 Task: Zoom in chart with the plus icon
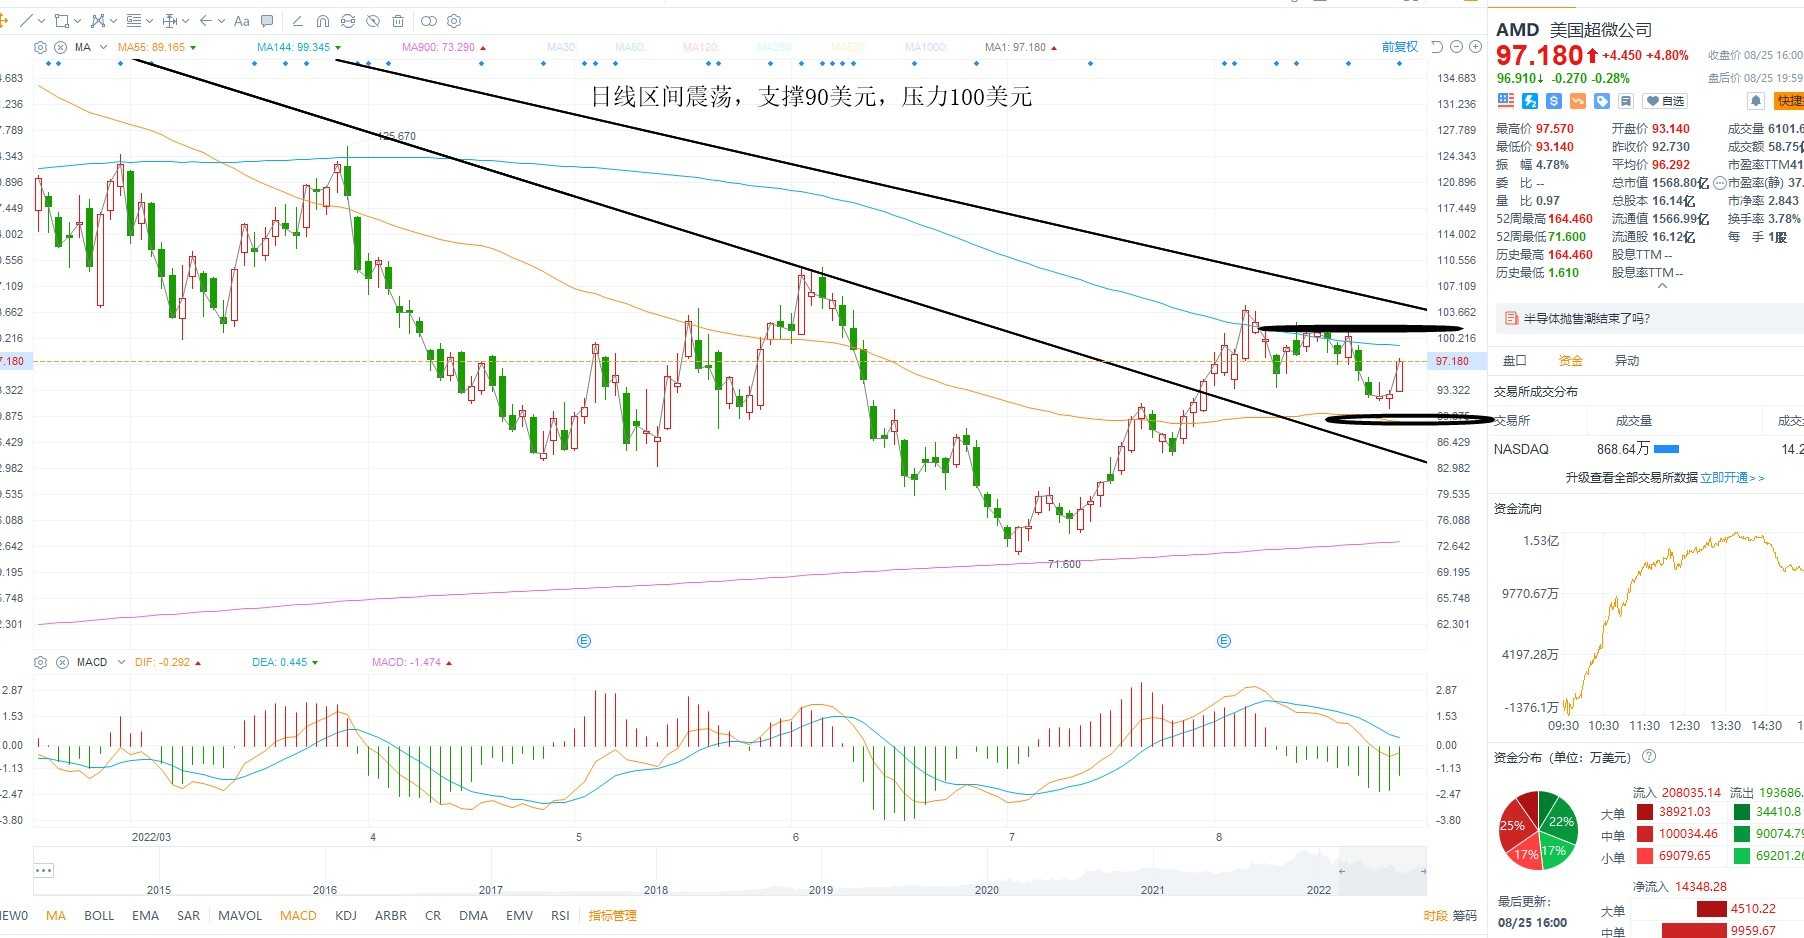point(1475,47)
